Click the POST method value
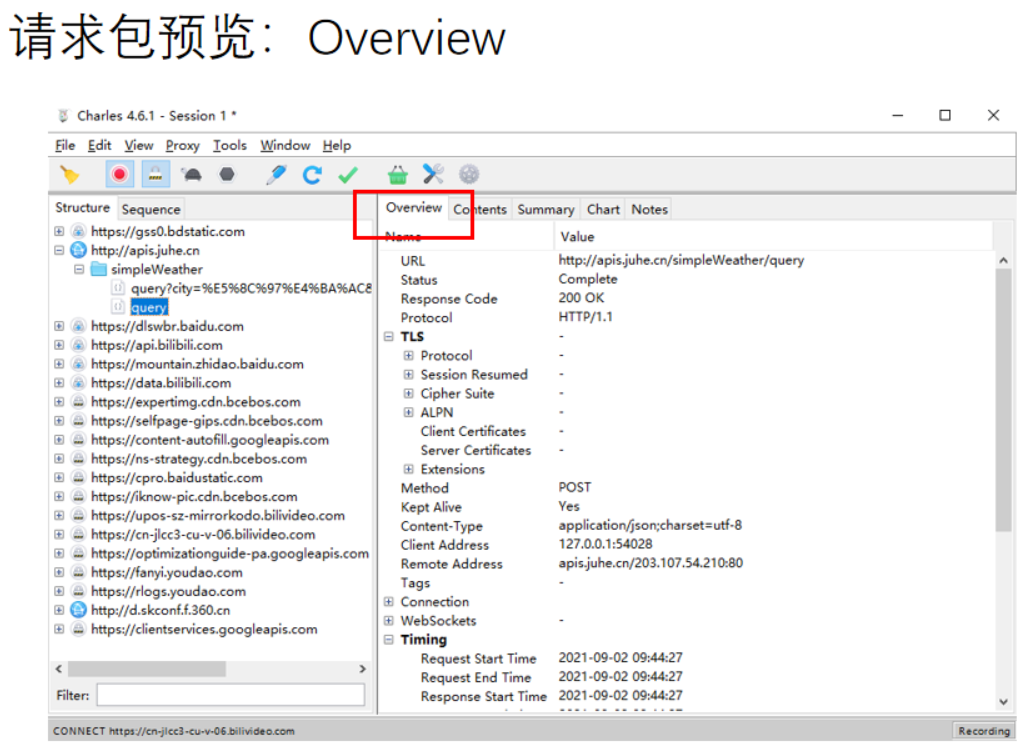 (575, 487)
